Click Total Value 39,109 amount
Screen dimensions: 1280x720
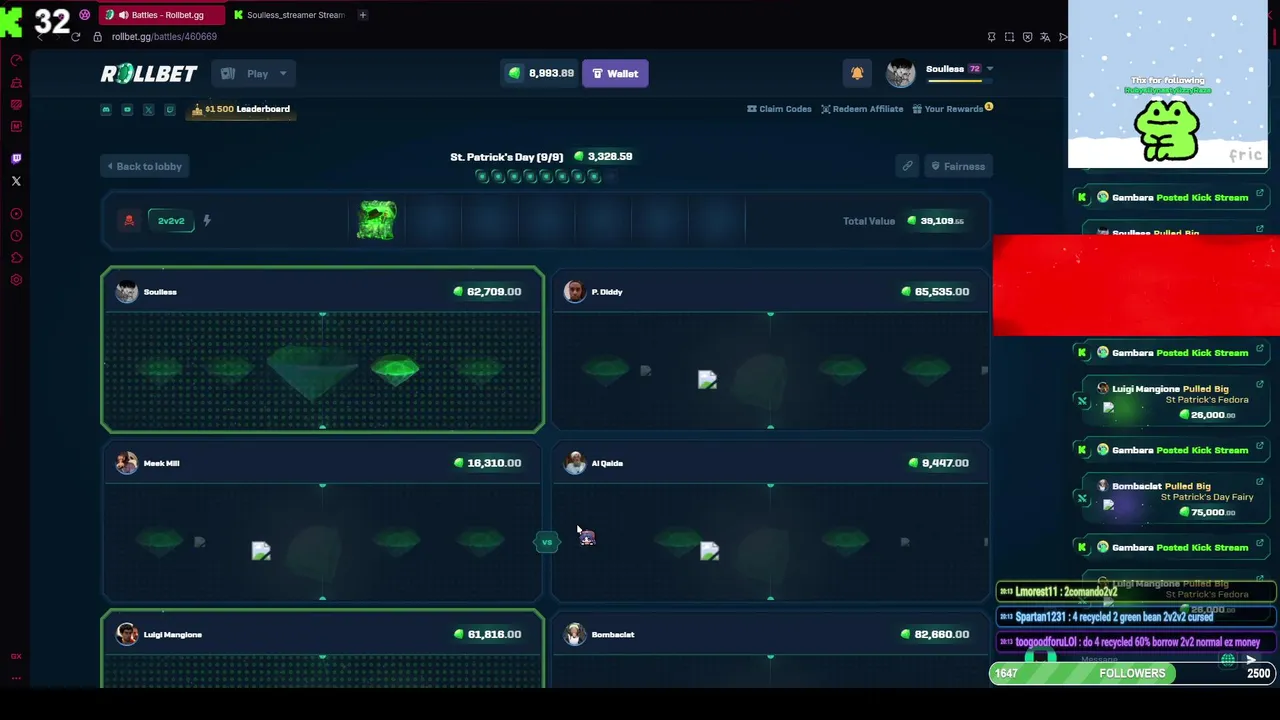click(x=936, y=221)
